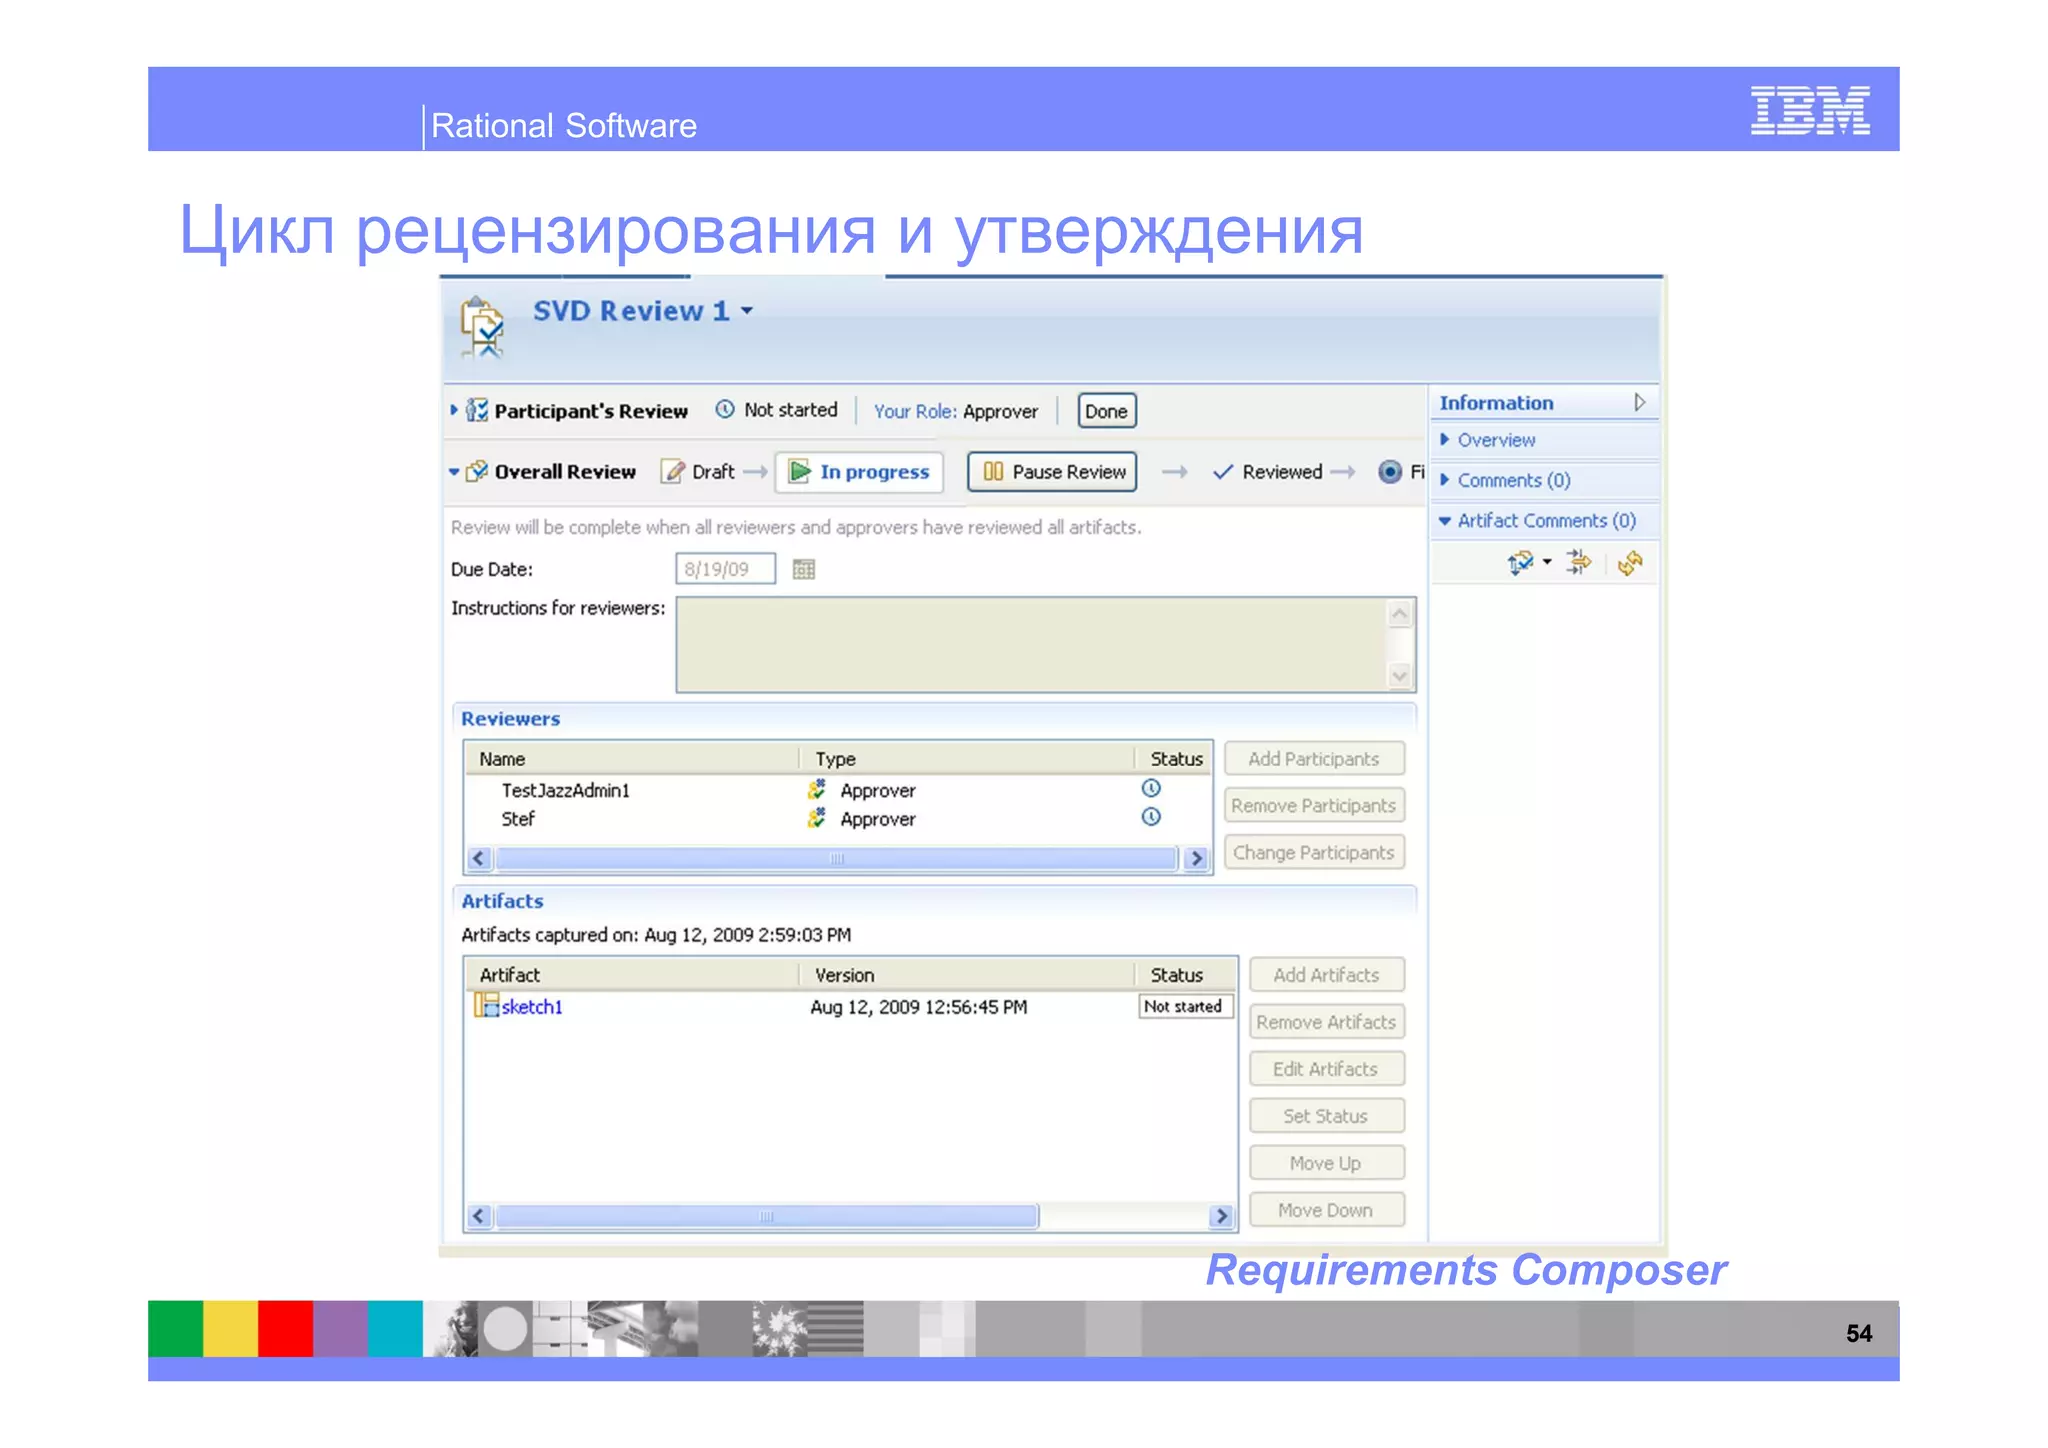2048x1448 pixels.
Task: Click the Participant's Review people icon
Action: tap(477, 410)
